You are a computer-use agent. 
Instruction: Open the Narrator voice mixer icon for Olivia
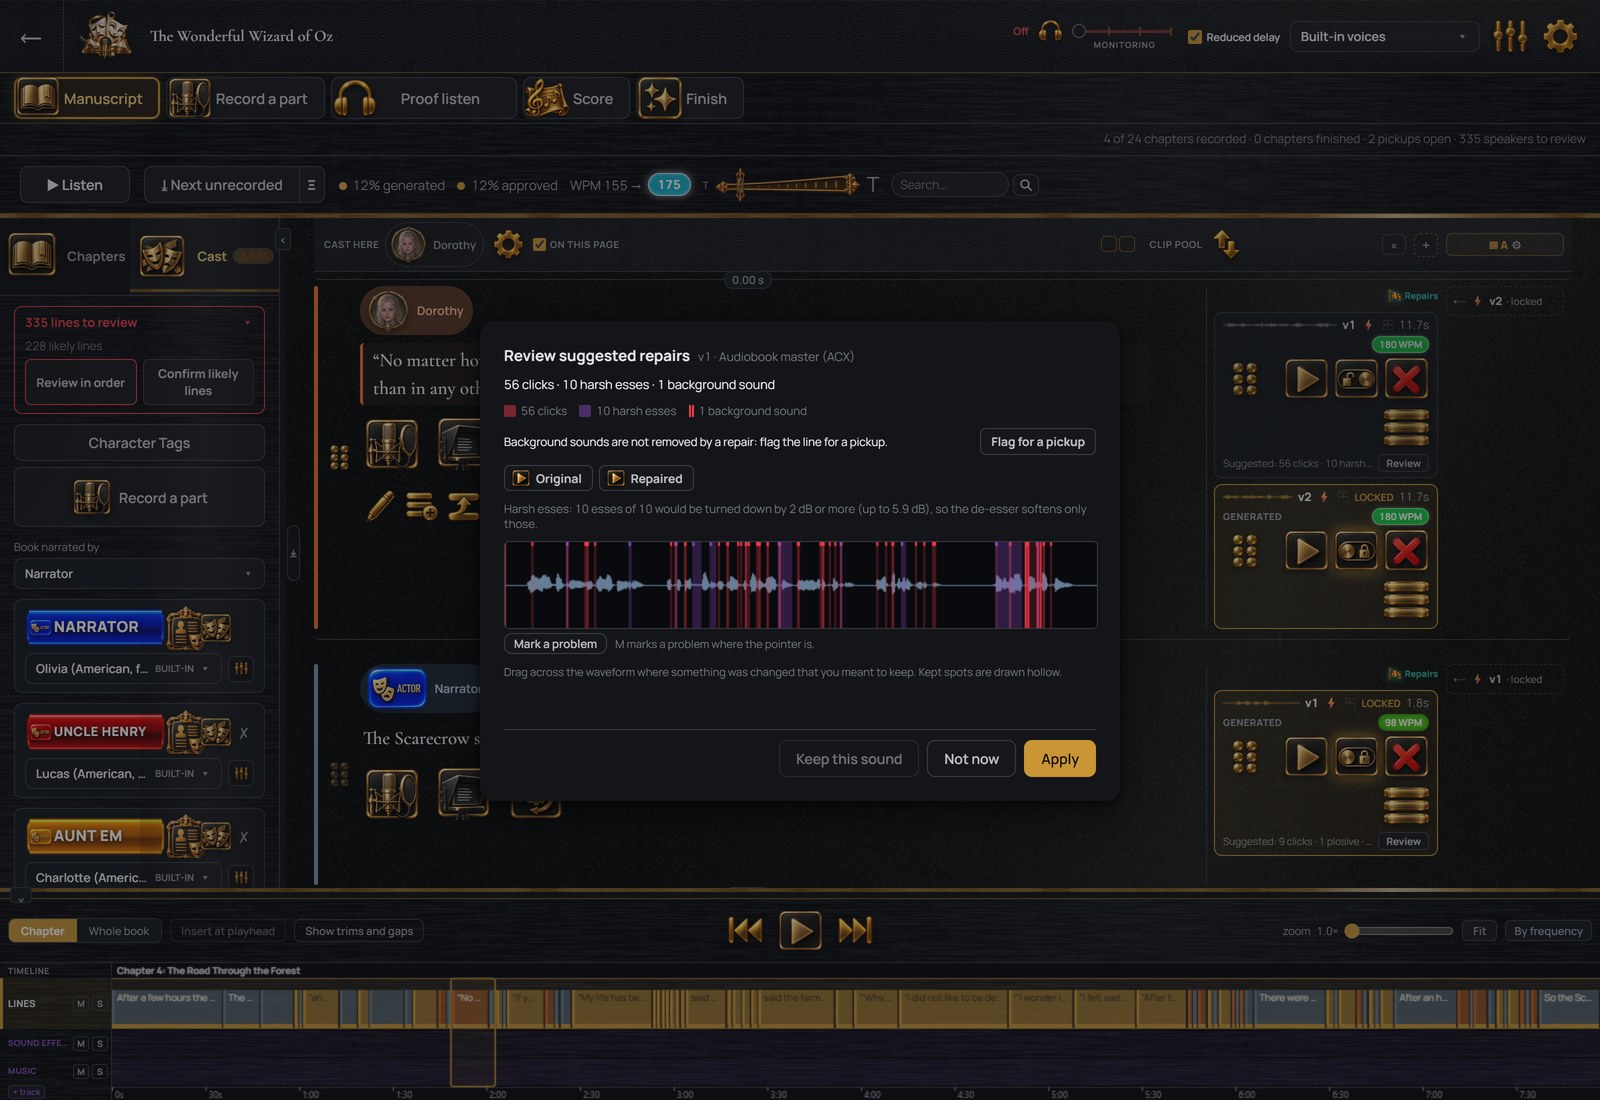pyautogui.click(x=241, y=668)
